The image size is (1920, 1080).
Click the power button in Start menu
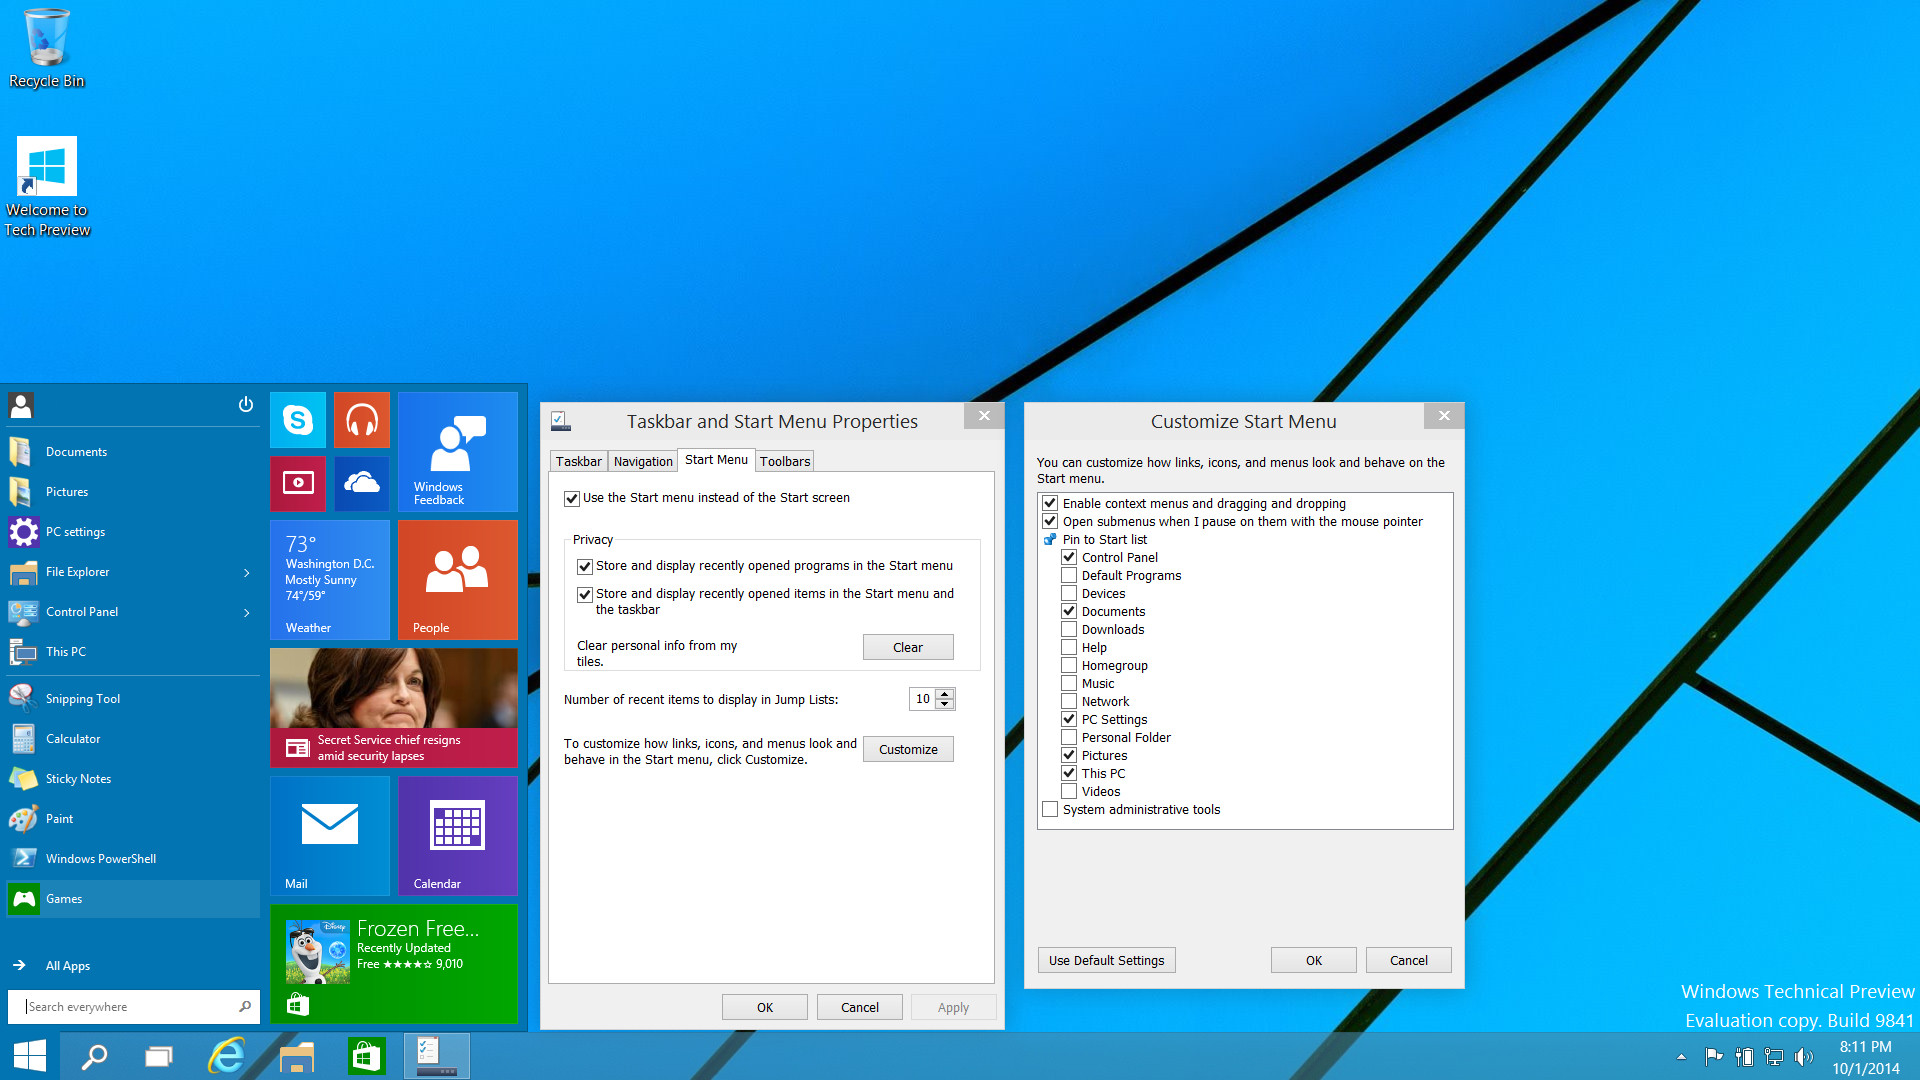click(x=246, y=405)
